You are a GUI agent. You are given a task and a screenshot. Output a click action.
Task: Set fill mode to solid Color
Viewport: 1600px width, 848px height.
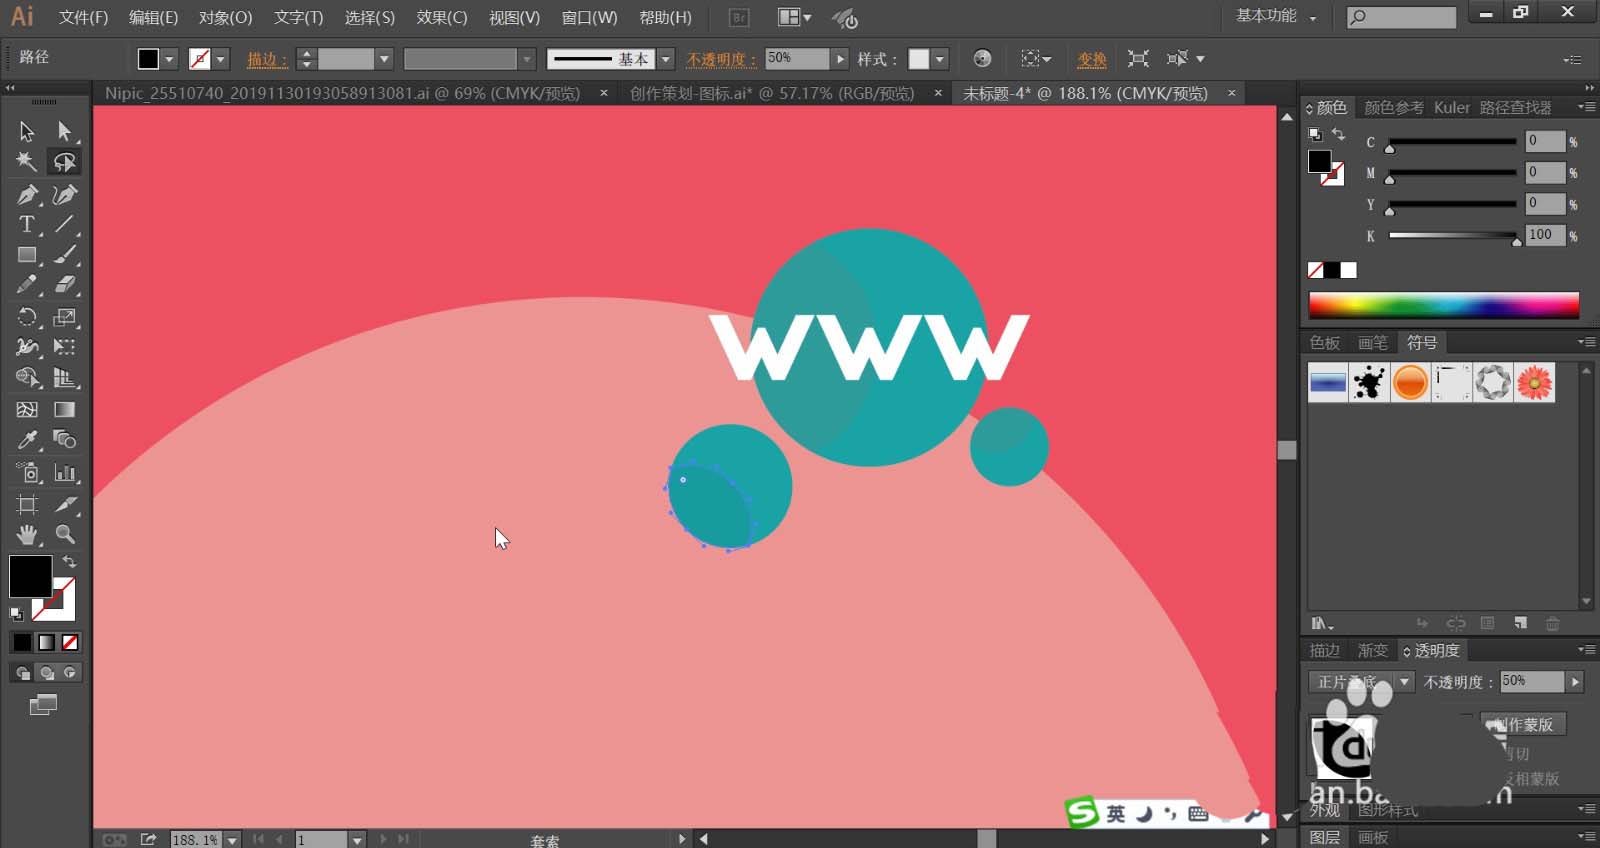click(x=22, y=642)
